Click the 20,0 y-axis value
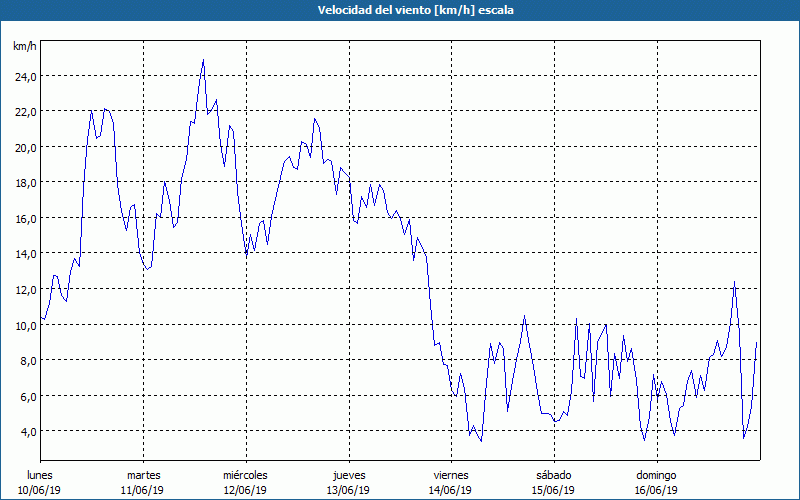This screenshot has width=800, height=500. 26,147
